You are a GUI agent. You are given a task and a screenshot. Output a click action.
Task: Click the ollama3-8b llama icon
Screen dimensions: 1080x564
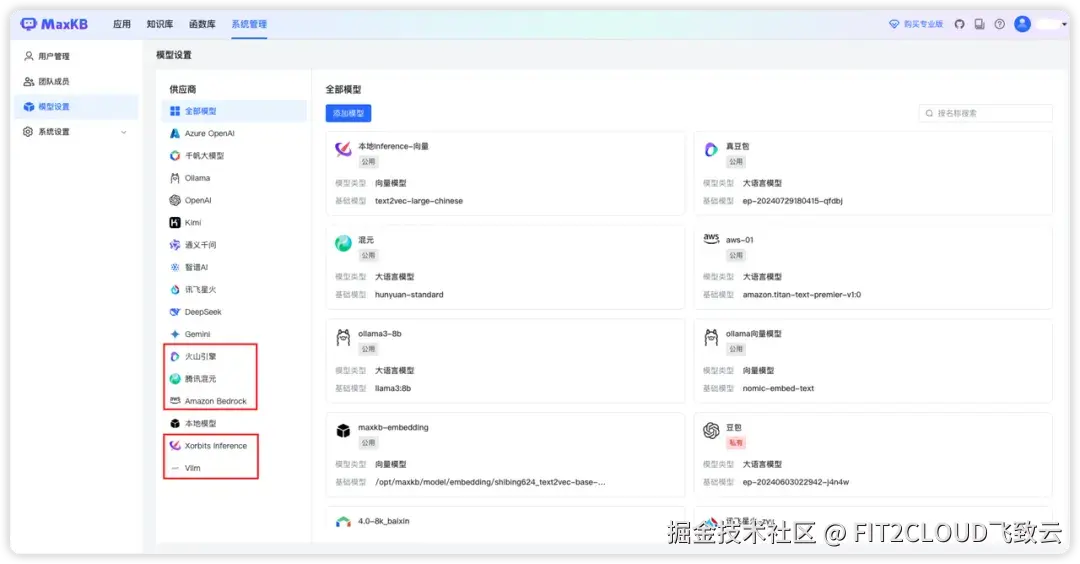pyautogui.click(x=343, y=337)
